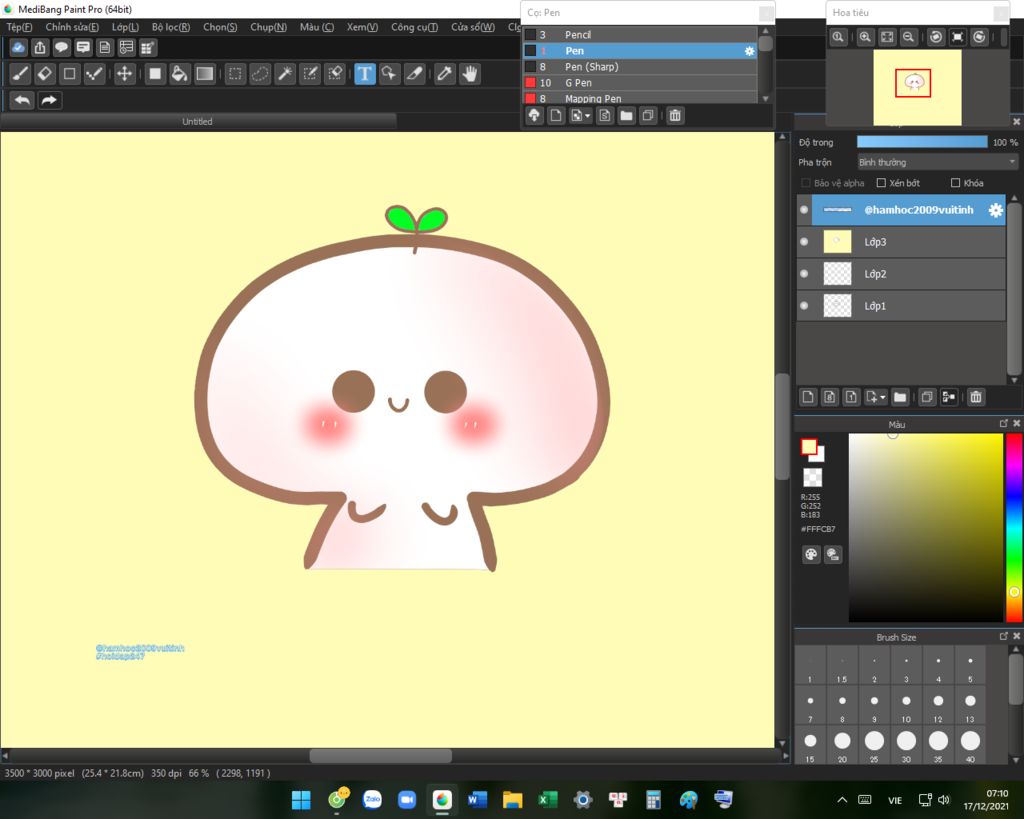Click the Undo arrow

(x=22, y=100)
